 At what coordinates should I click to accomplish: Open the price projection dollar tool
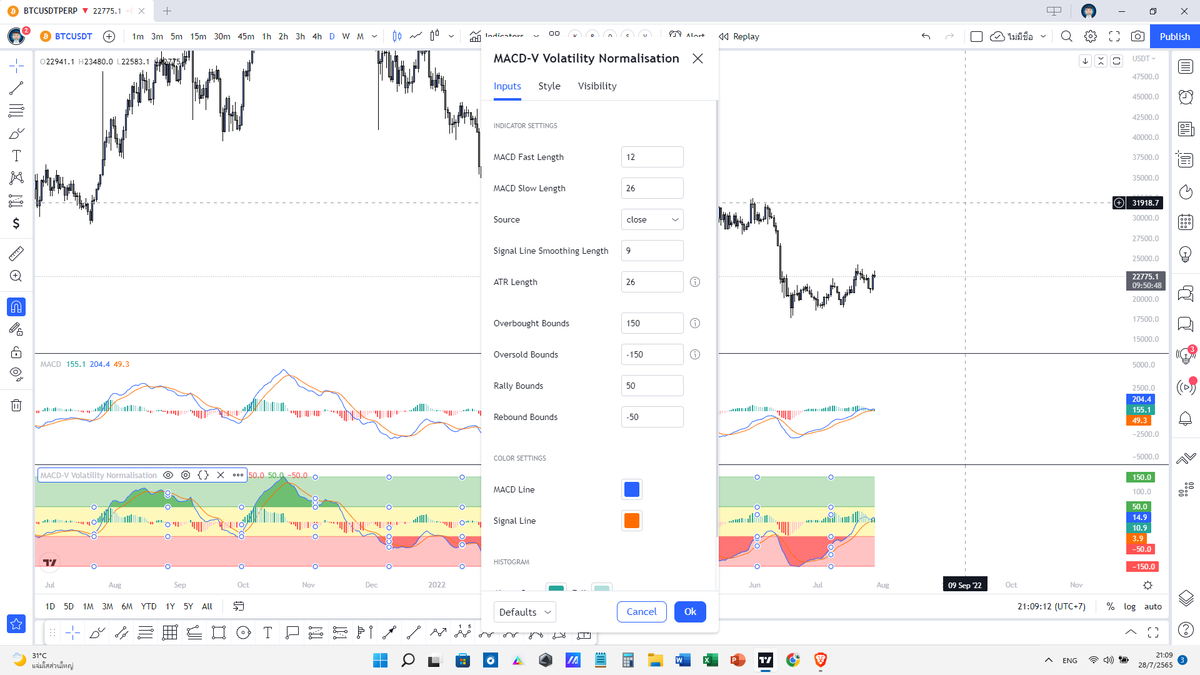(16, 224)
